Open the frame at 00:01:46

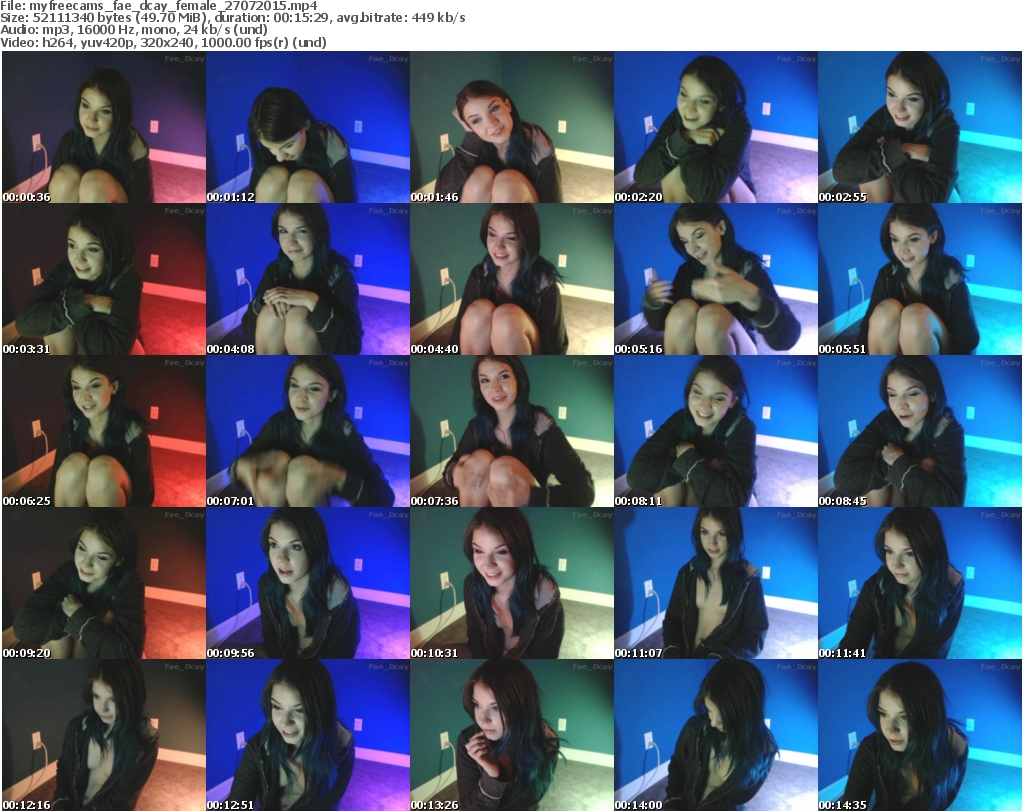point(511,127)
